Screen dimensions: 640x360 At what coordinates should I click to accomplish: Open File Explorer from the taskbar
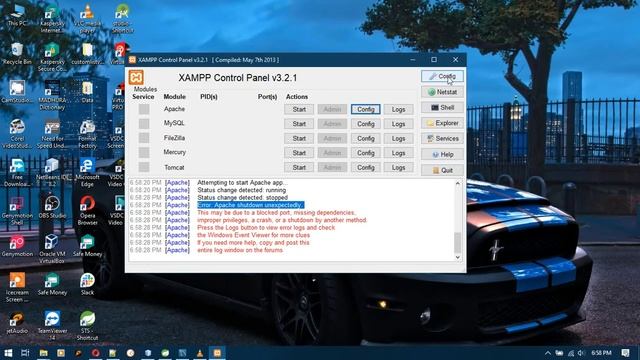pyautogui.click(x=44, y=353)
